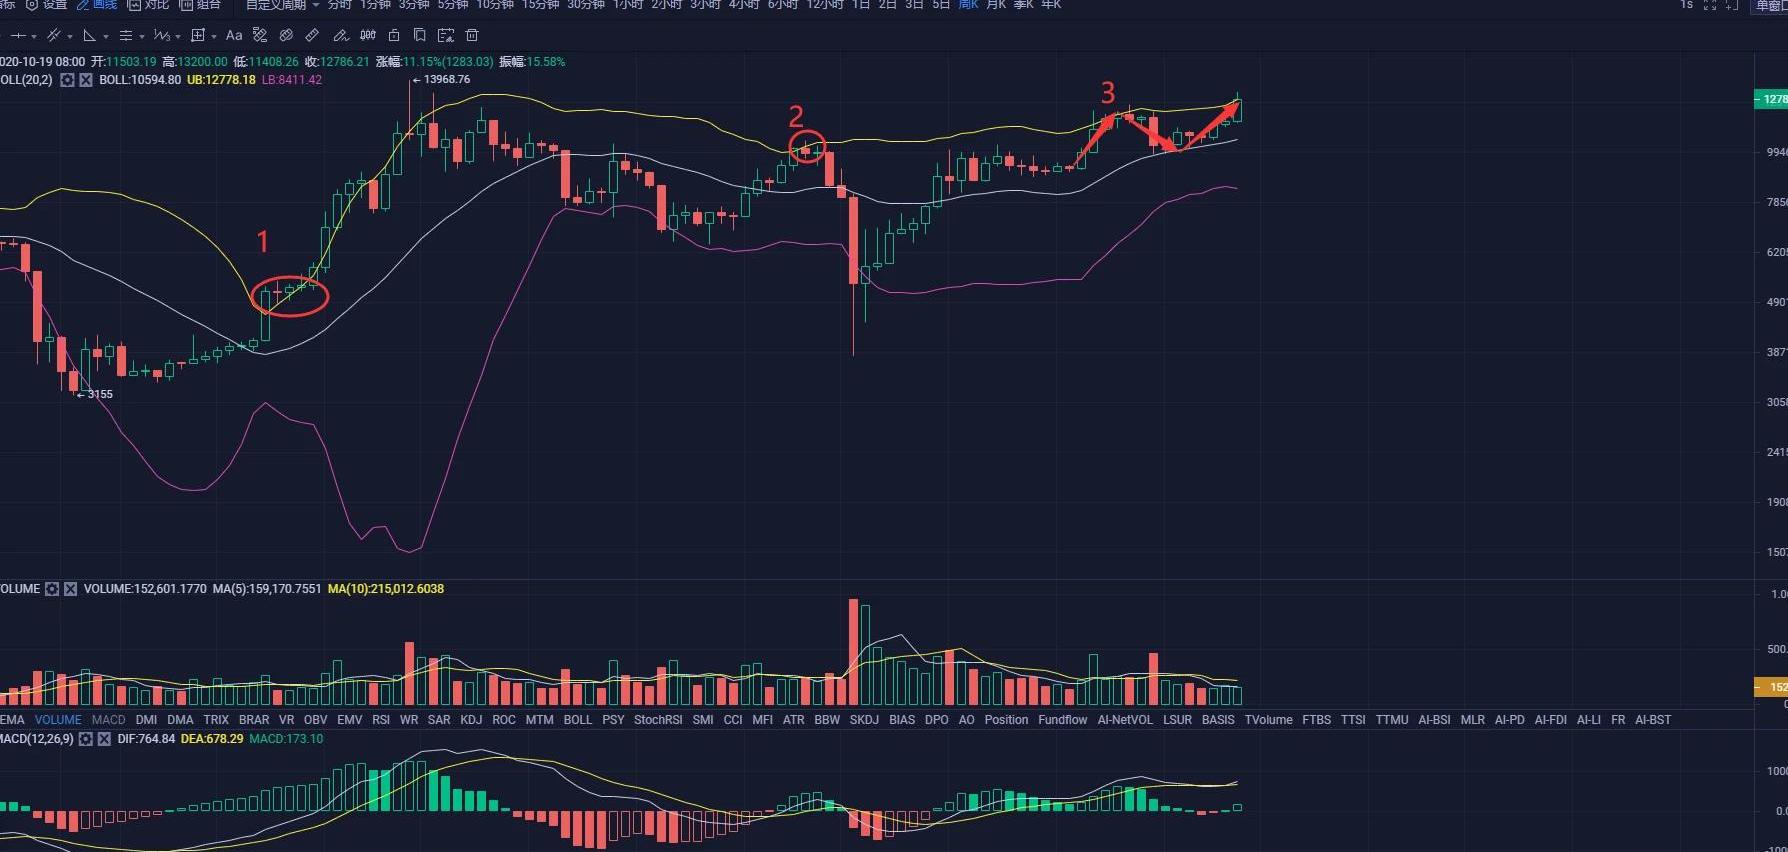
Task: Expand the rectangle shape tool dropdown arrow
Action: [x=214, y=37]
